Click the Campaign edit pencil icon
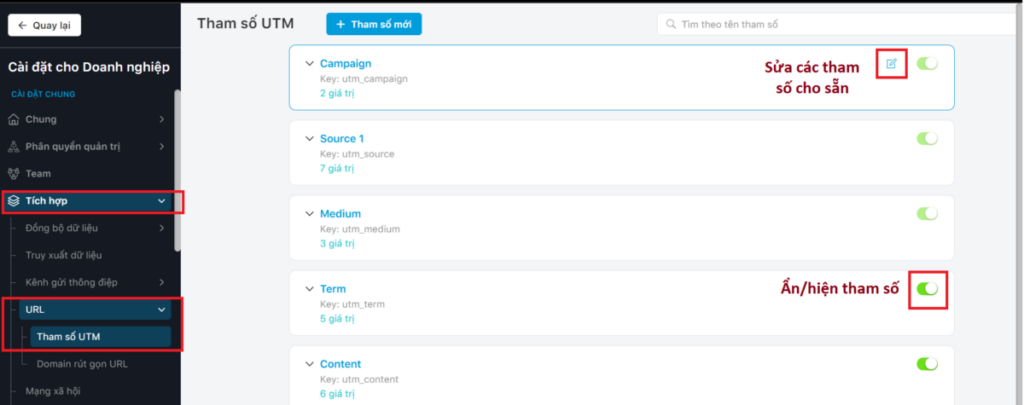 click(x=891, y=64)
